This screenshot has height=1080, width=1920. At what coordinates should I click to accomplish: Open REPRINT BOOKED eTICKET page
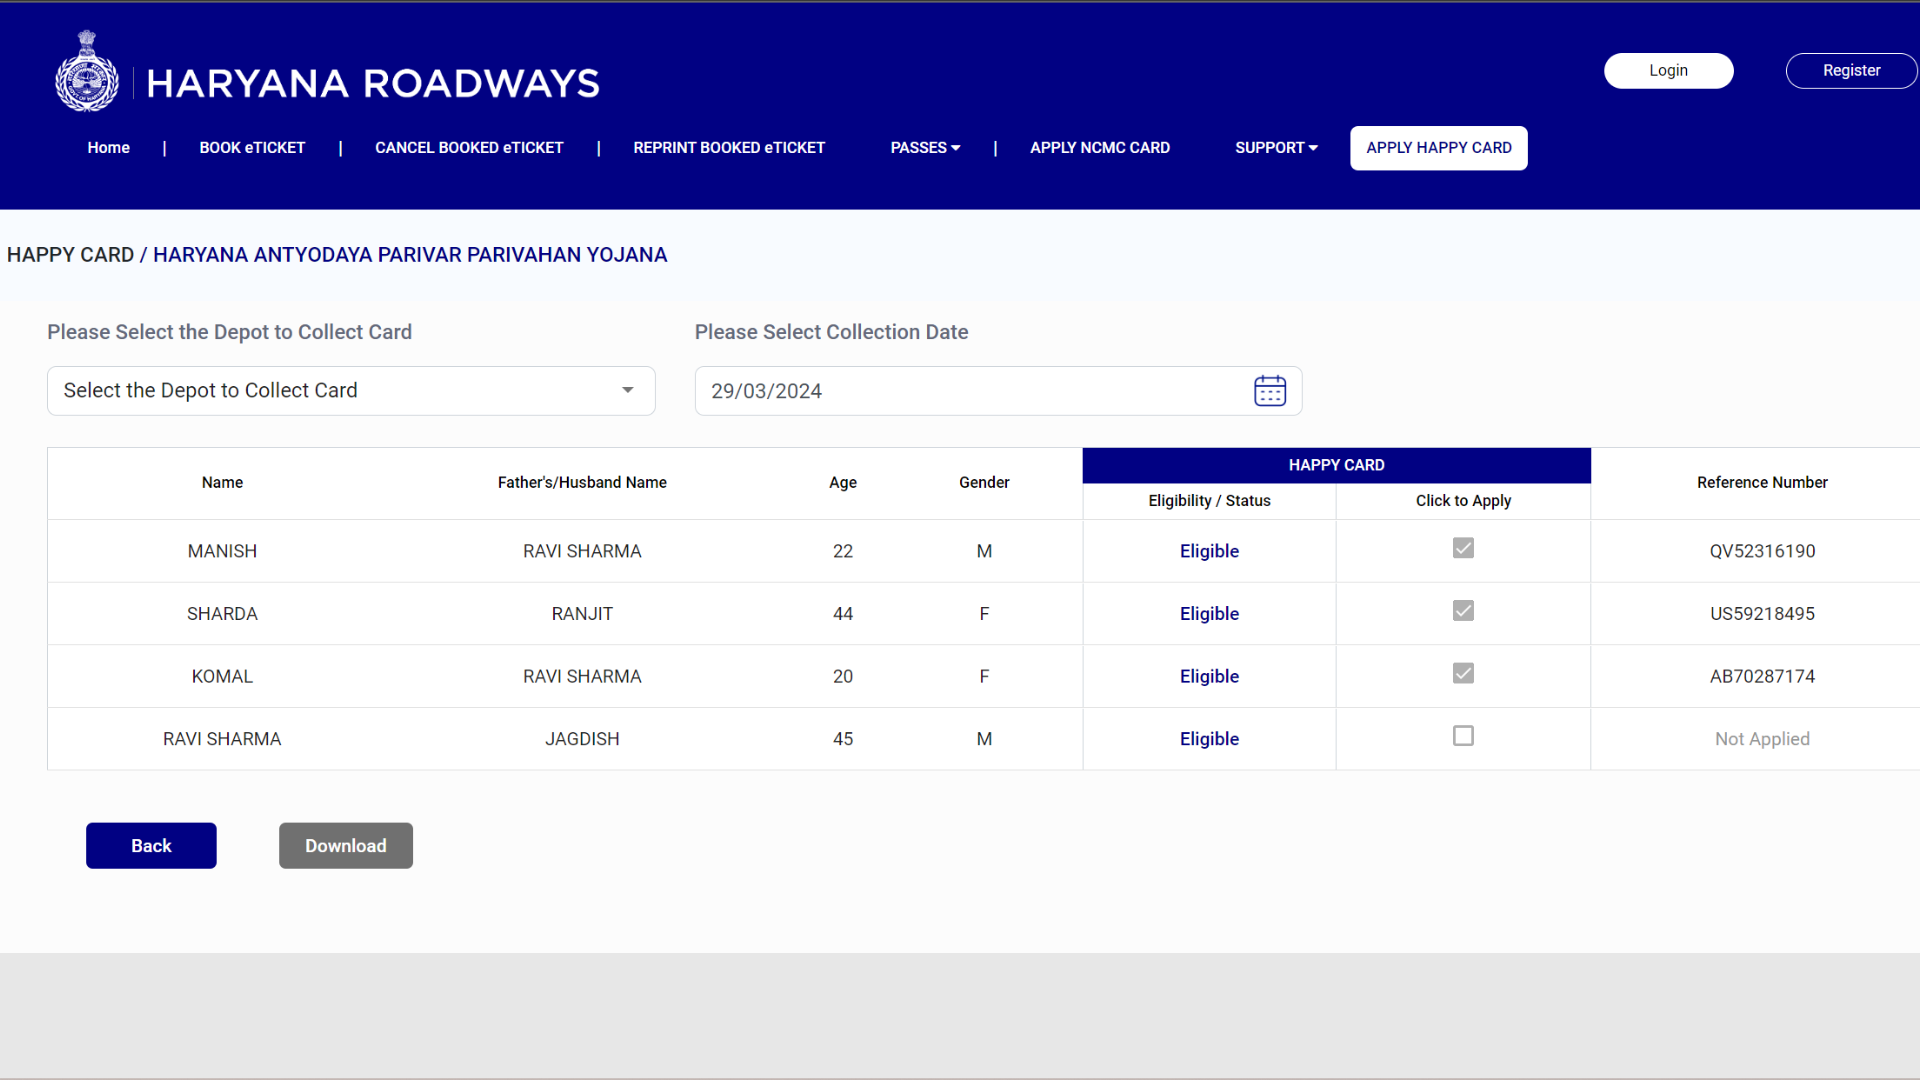tap(729, 148)
